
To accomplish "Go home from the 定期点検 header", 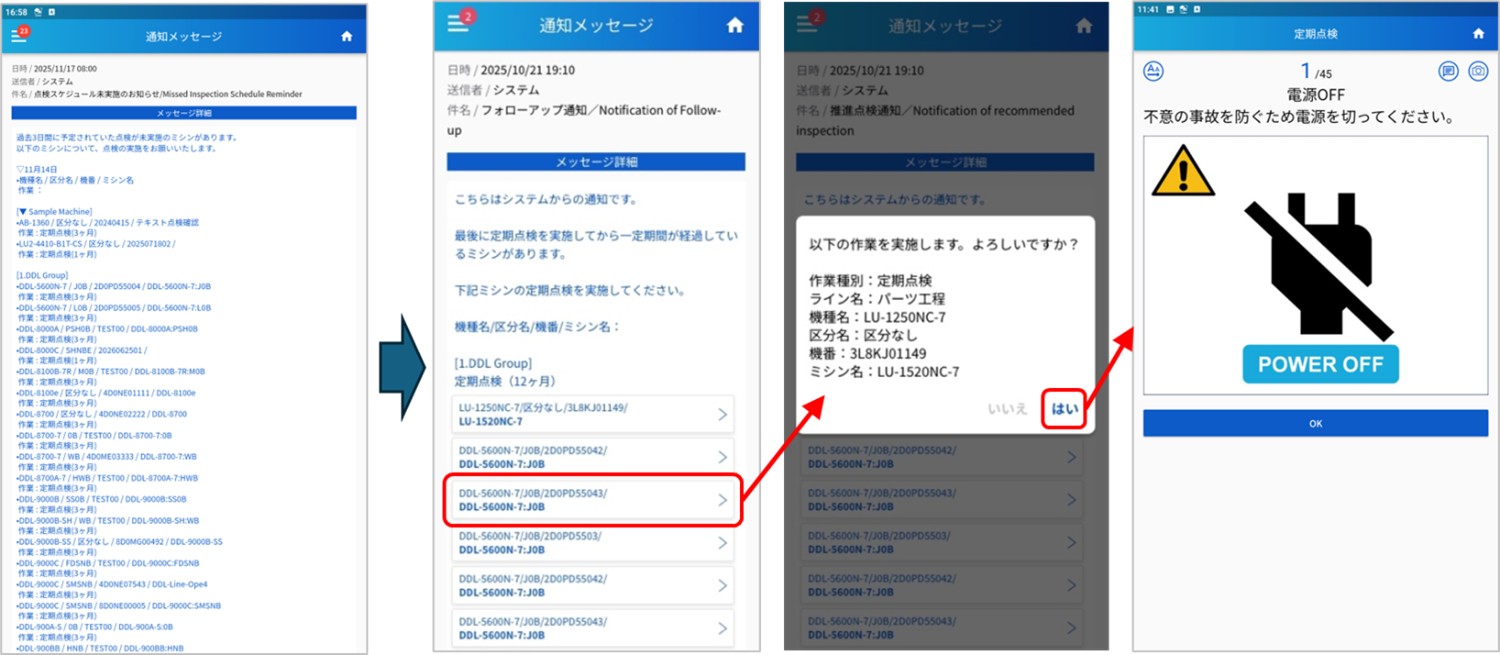I will tap(1478, 34).
